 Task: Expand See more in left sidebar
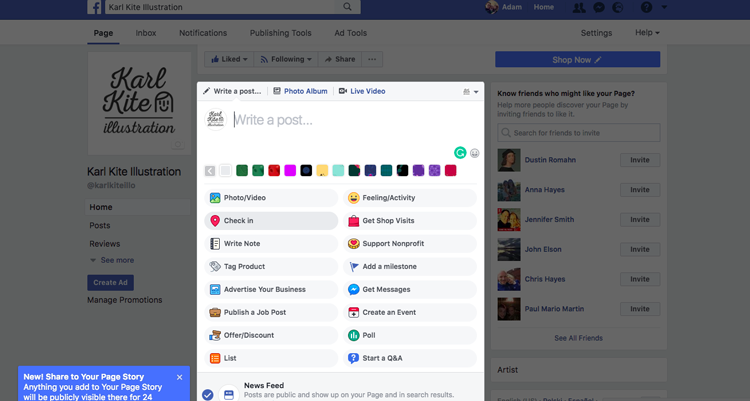click(112, 260)
